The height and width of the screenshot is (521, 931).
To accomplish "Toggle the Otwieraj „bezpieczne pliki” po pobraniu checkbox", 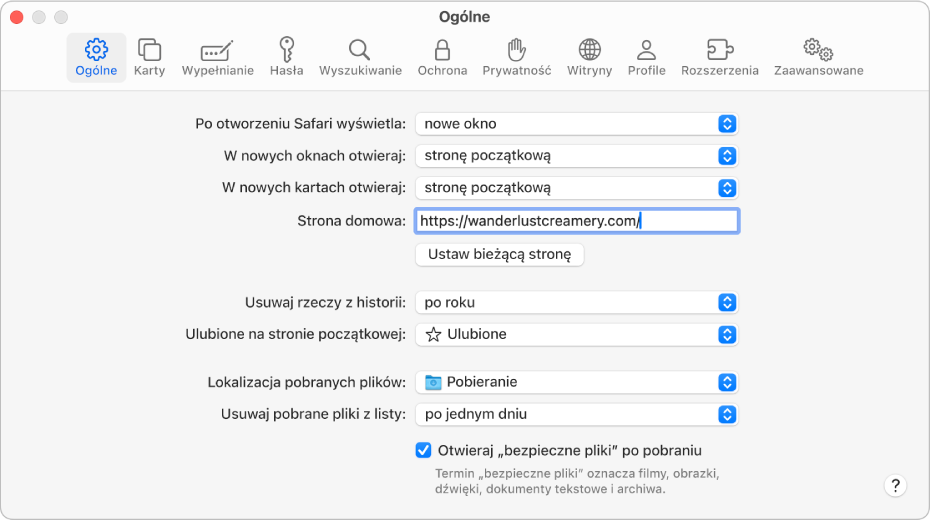I will click(423, 450).
